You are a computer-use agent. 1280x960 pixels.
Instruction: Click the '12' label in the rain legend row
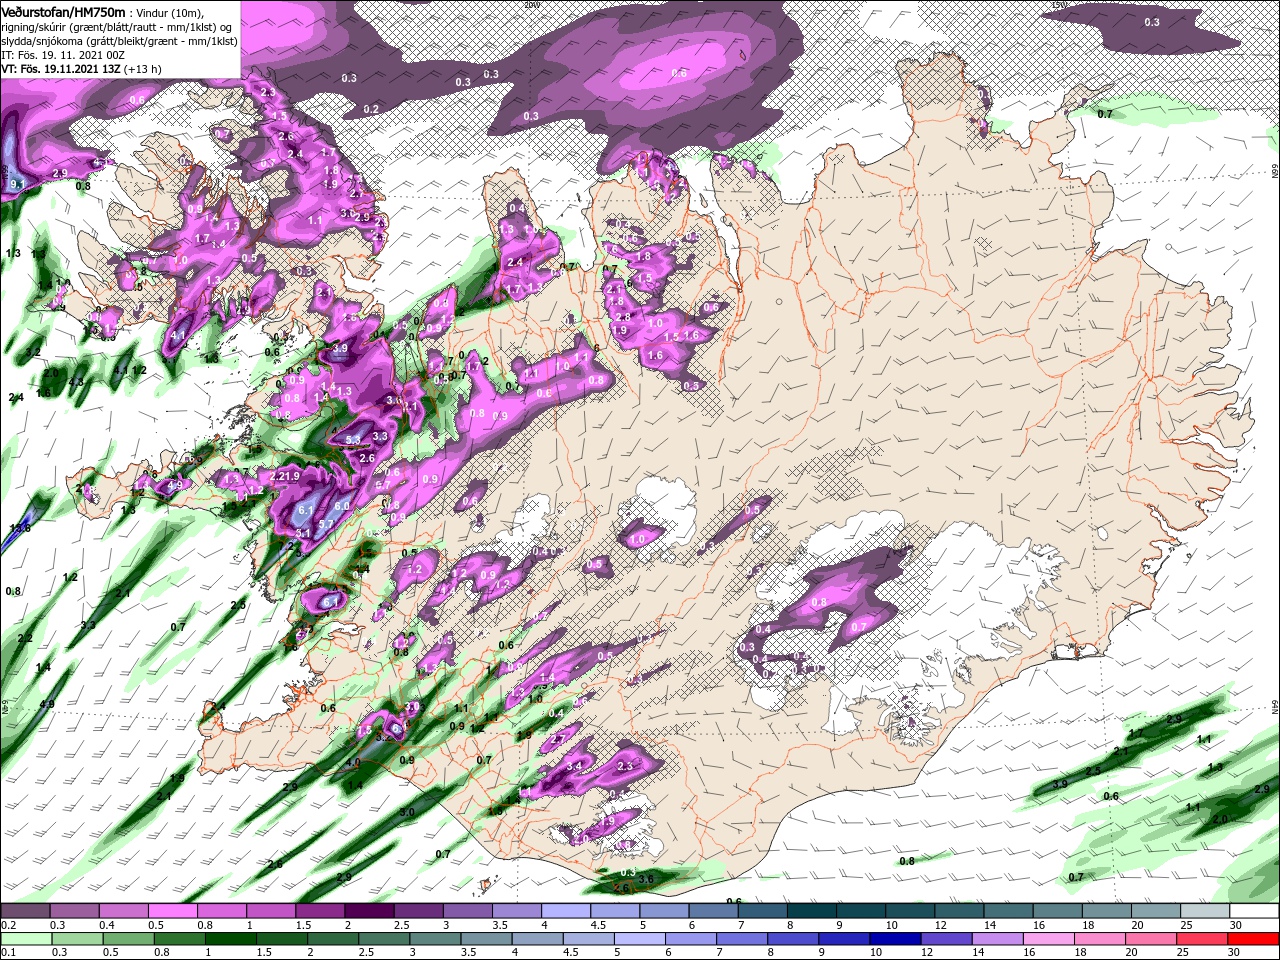(x=927, y=952)
